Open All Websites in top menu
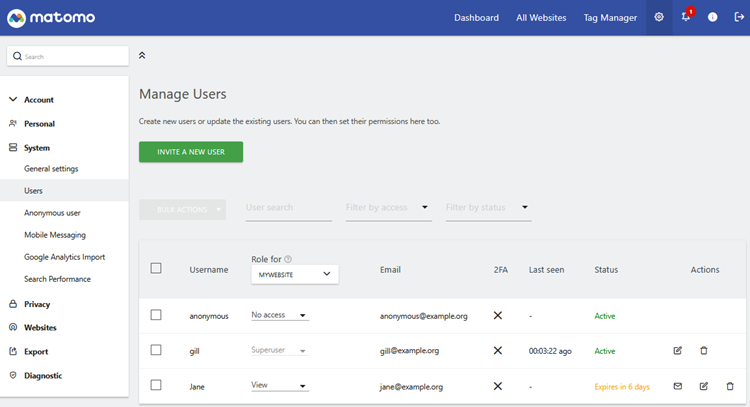Screen dimensions: 750x407 [541, 18]
